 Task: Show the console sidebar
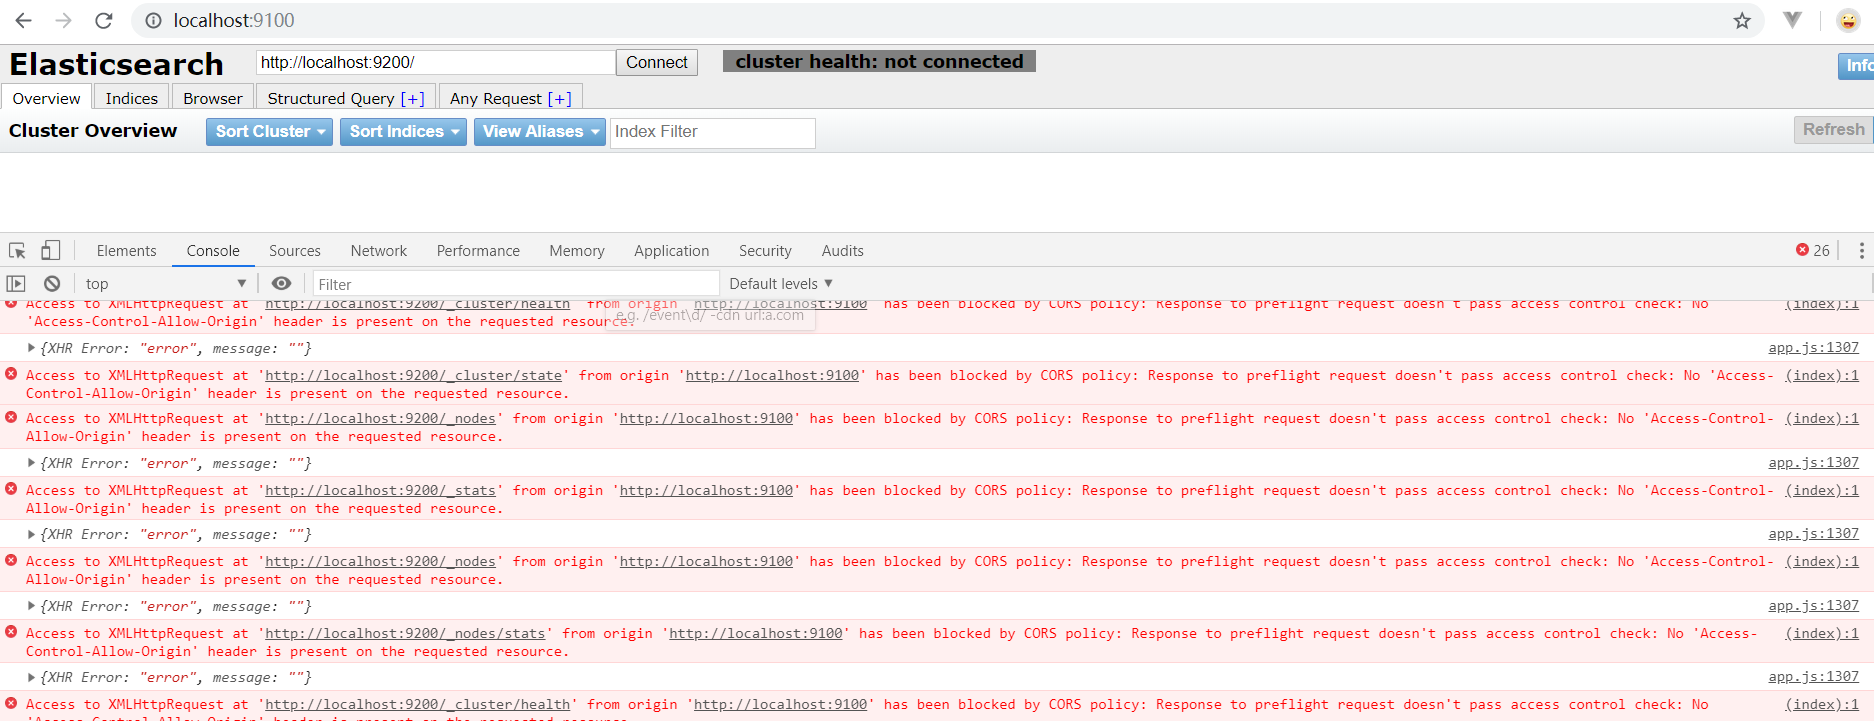click(16, 284)
